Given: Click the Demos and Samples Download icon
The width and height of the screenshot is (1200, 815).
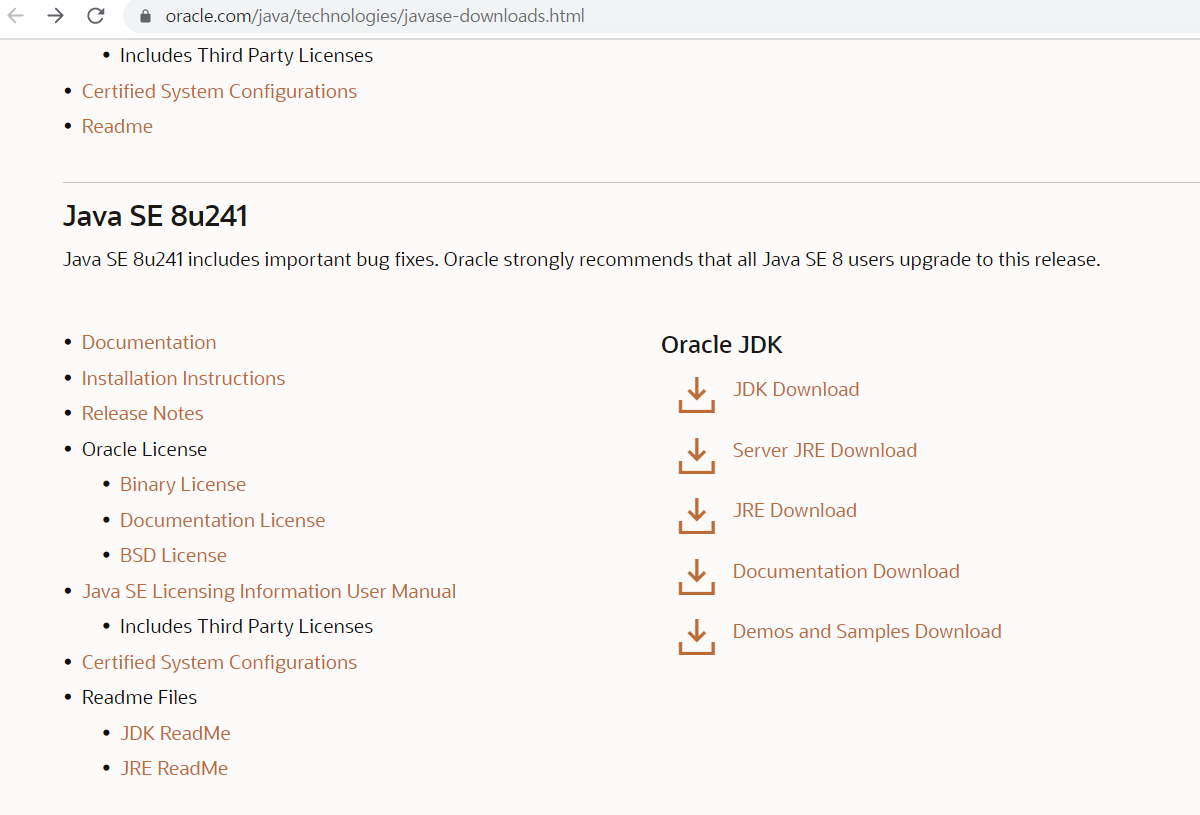Looking at the screenshot, I should [697, 636].
